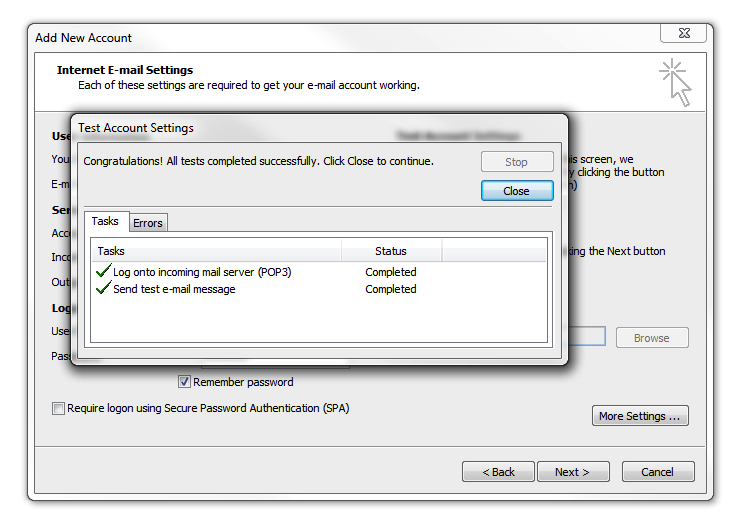Click the field left of Browse

tap(586, 336)
